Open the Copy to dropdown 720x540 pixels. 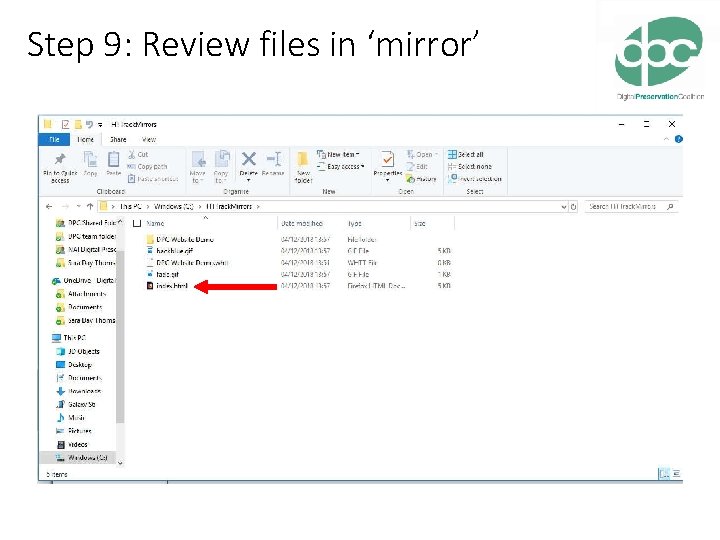[221, 166]
